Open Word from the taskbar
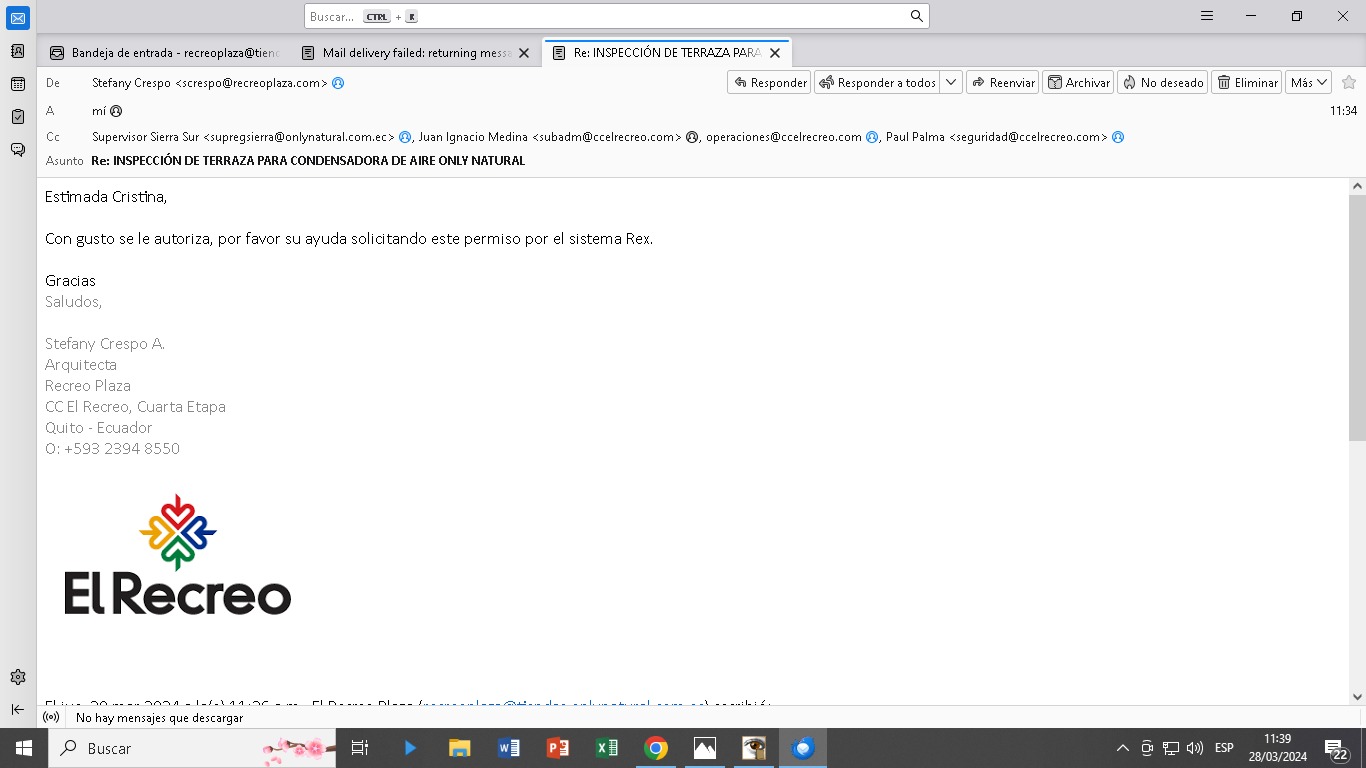The height and width of the screenshot is (768, 1366). pos(508,748)
